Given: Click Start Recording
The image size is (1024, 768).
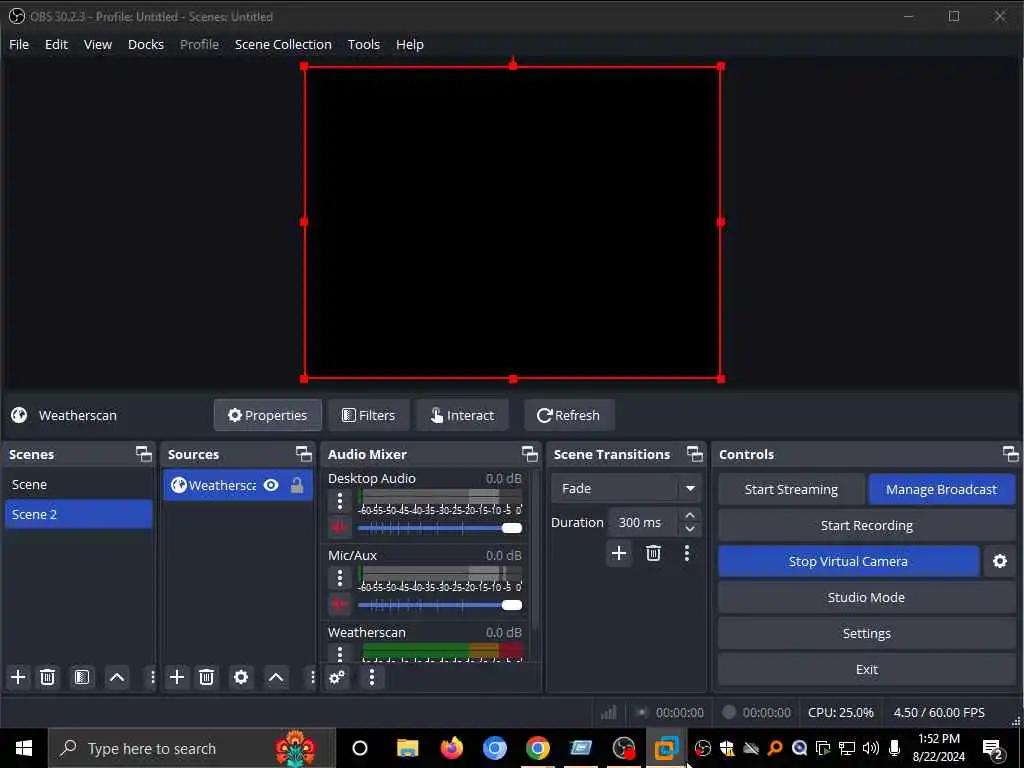Looking at the screenshot, I should pos(867,526).
